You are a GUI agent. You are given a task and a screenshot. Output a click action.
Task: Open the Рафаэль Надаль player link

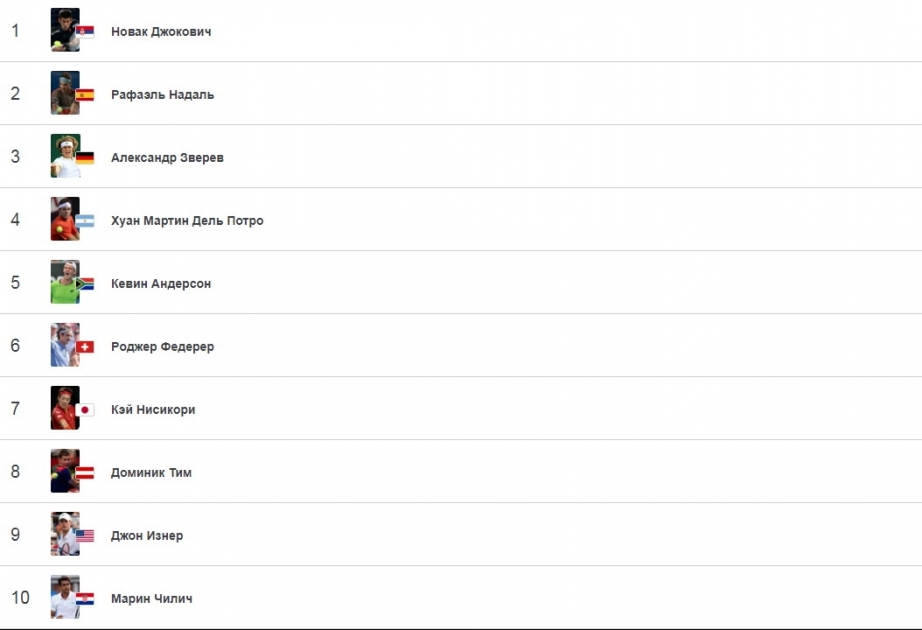coord(162,95)
